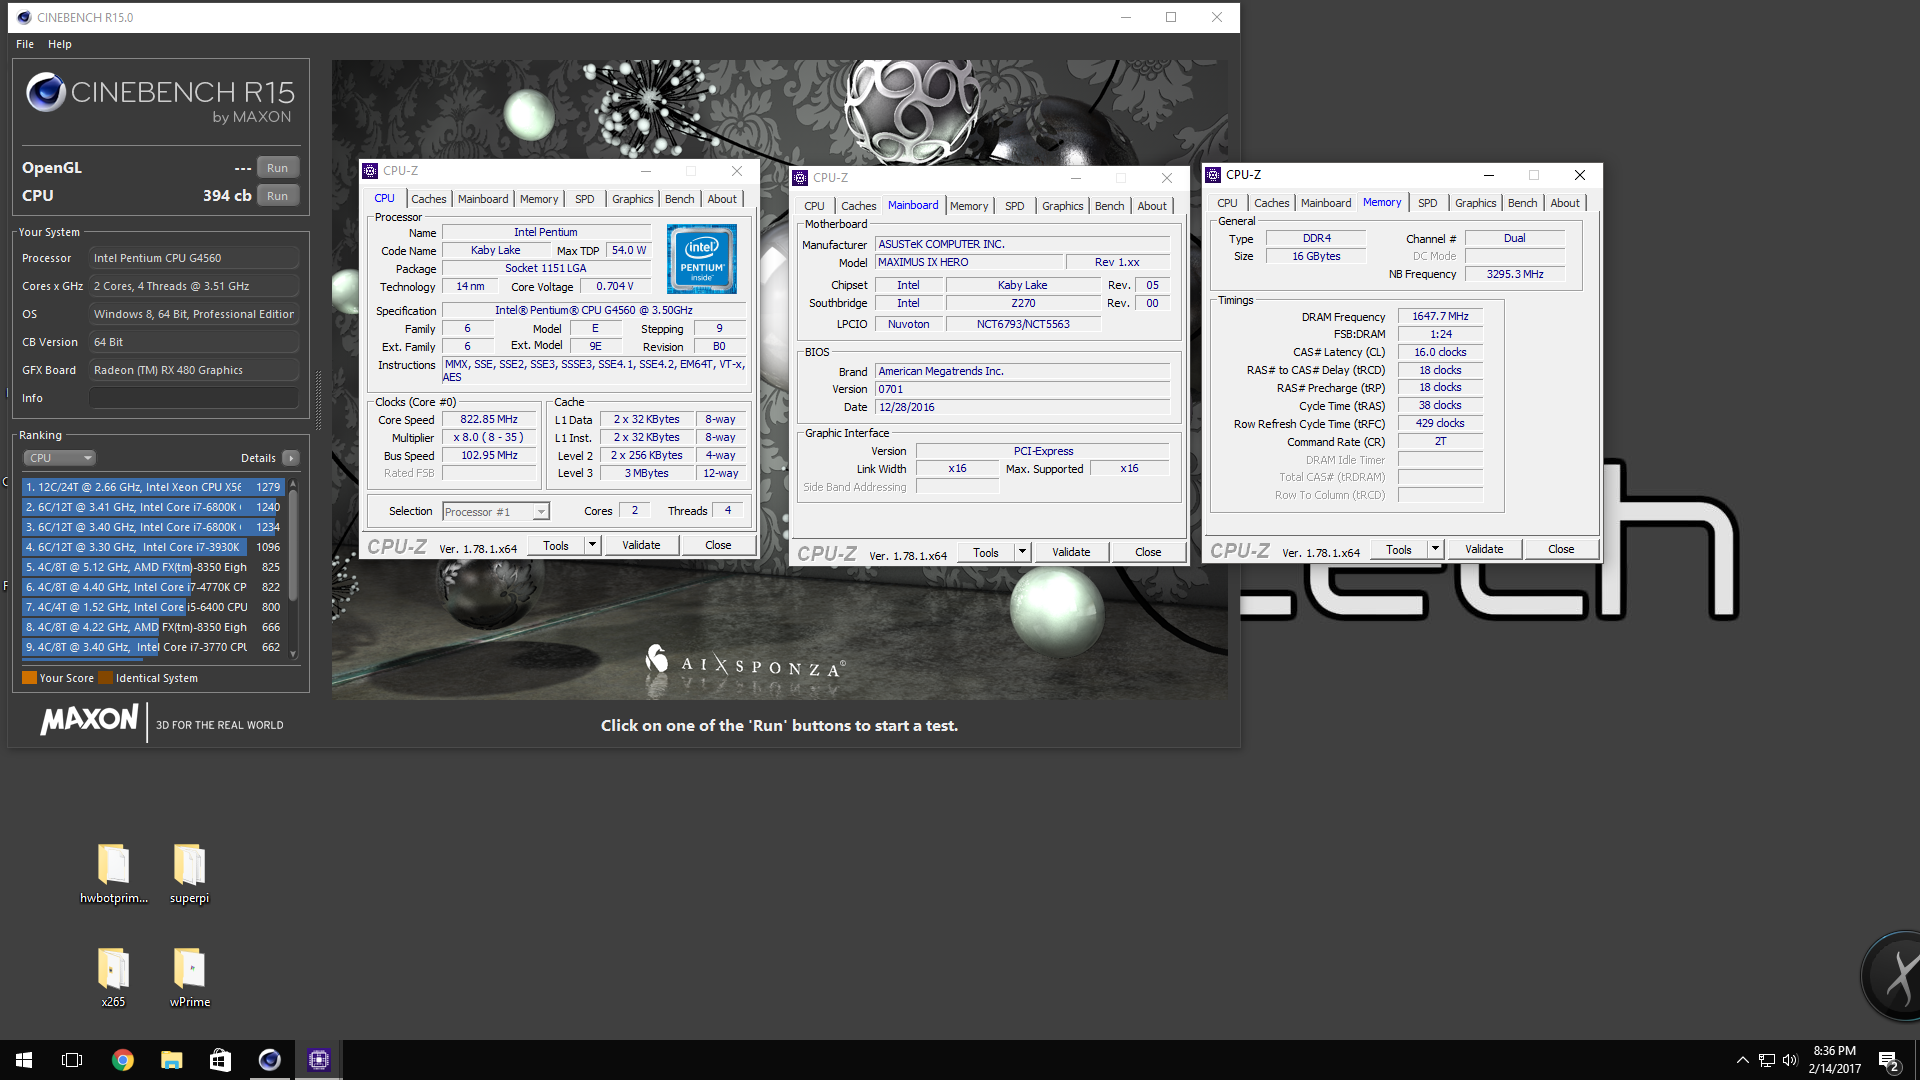Open the Action Center notifications icon
Viewport: 1920px width, 1080px height.
[1889, 1060]
